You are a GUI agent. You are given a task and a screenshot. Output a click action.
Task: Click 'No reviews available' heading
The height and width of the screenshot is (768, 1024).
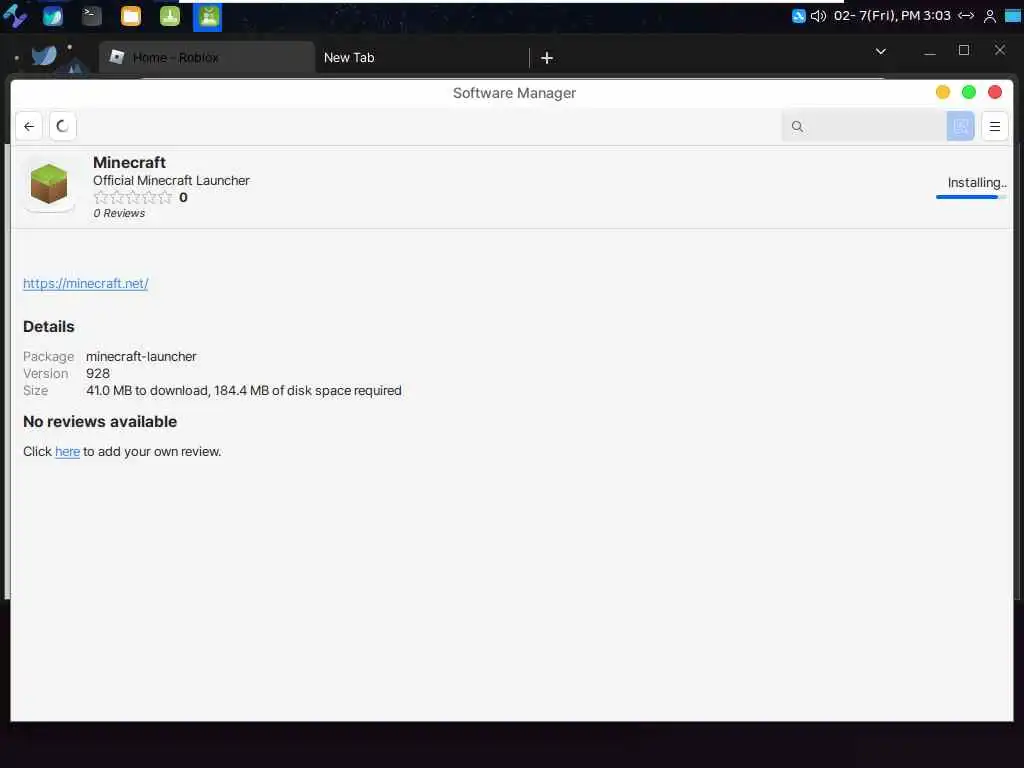100,422
